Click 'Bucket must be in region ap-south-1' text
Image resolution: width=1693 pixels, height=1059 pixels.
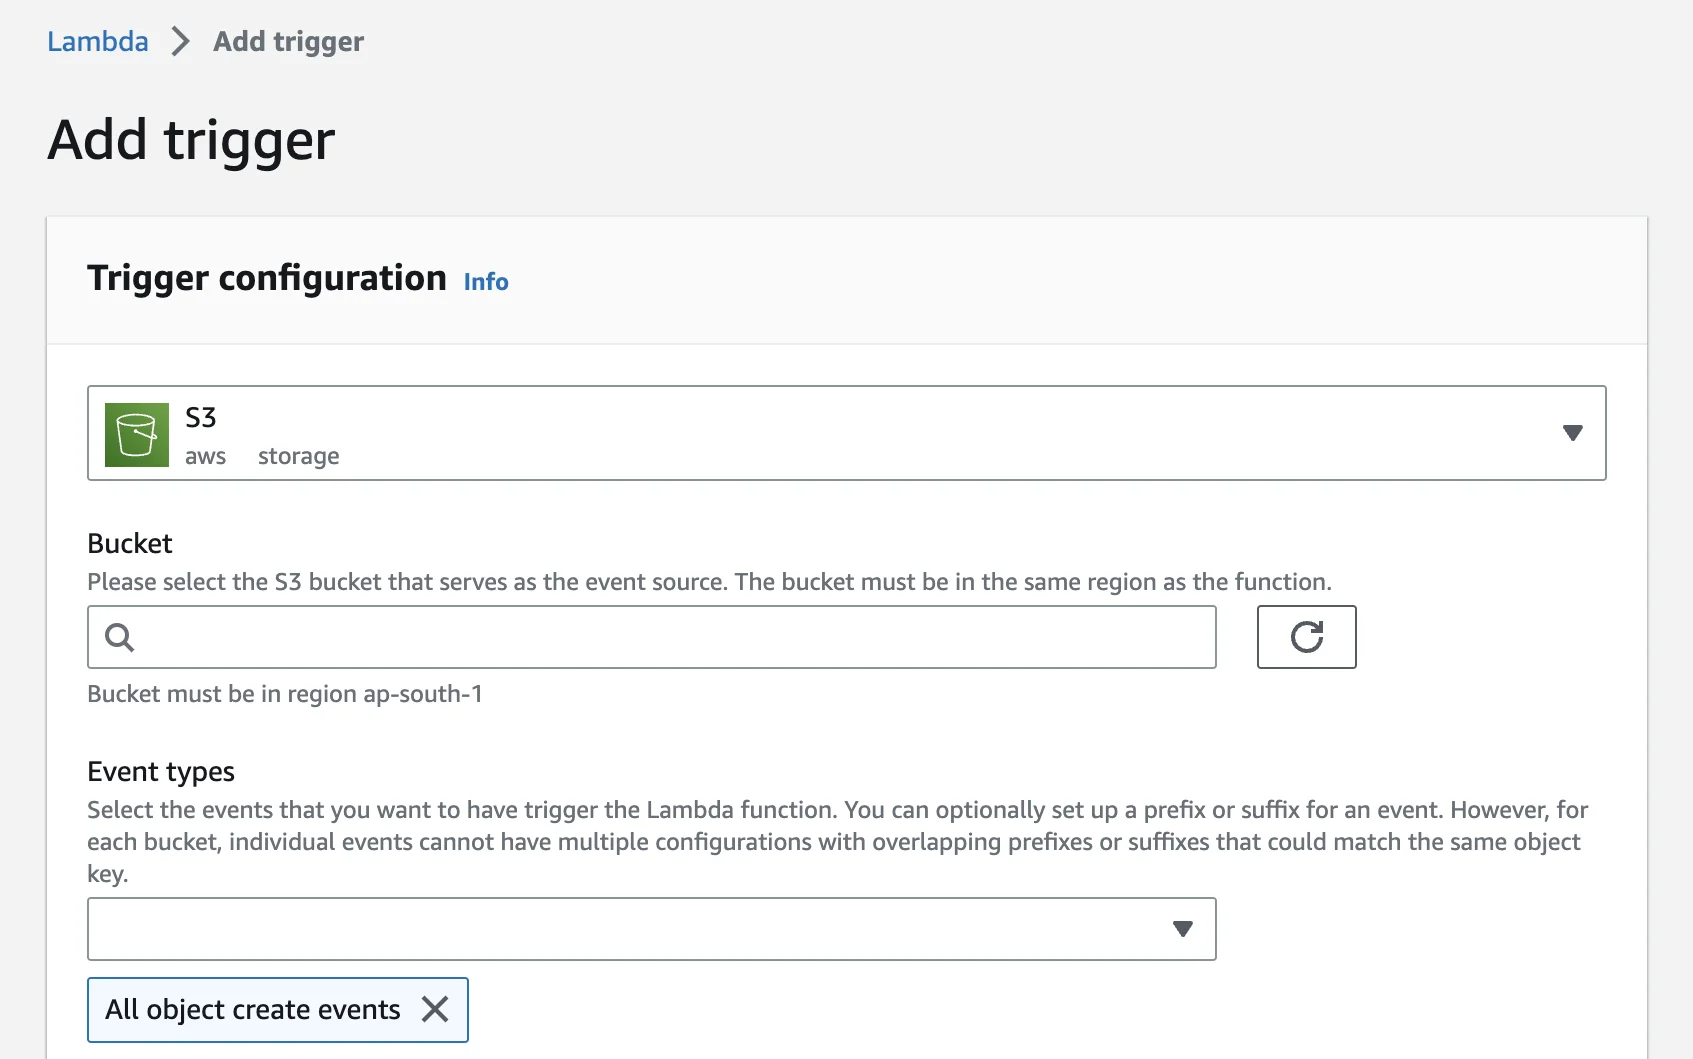(285, 694)
